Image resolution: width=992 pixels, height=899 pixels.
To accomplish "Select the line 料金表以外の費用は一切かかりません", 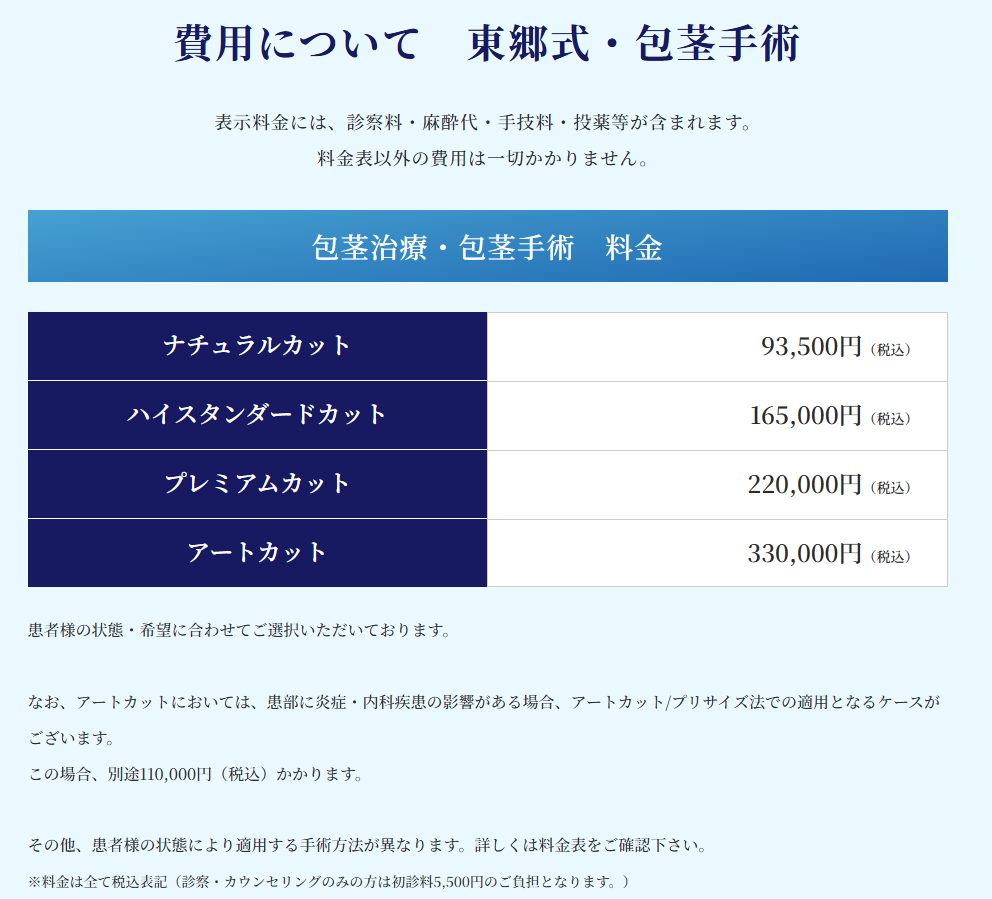I will [482, 158].
